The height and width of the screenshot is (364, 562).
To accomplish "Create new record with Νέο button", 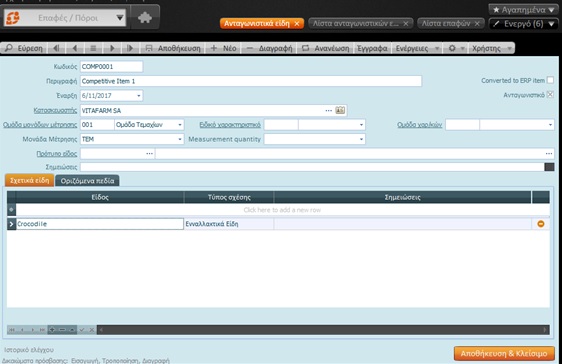I will (x=223, y=48).
